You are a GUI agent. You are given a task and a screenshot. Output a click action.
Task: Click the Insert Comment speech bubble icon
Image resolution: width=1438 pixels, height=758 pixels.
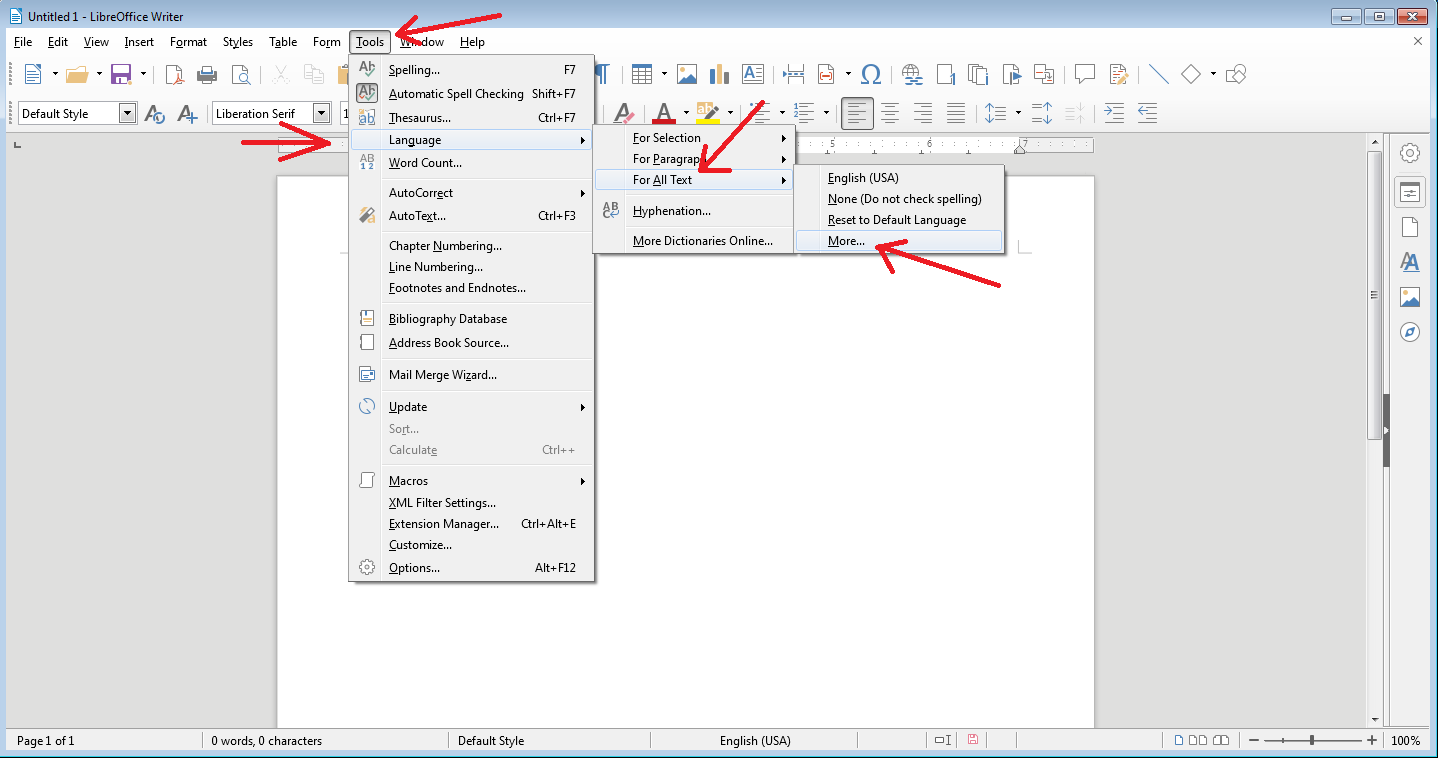click(1085, 74)
